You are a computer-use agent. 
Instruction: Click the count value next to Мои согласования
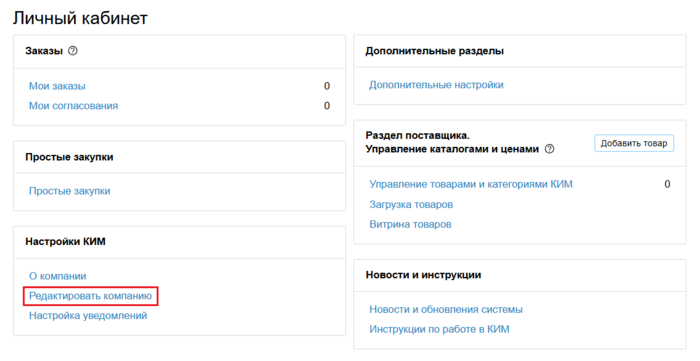pos(327,106)
